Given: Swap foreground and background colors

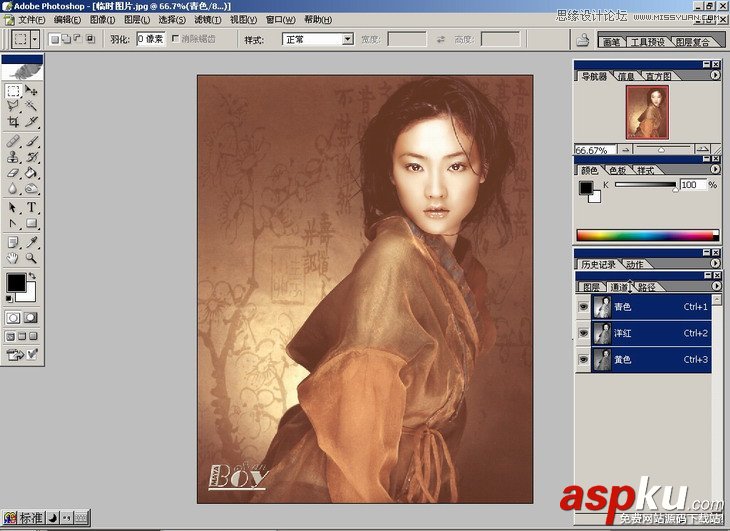Looking at the screenshot, I should [32, 276].
